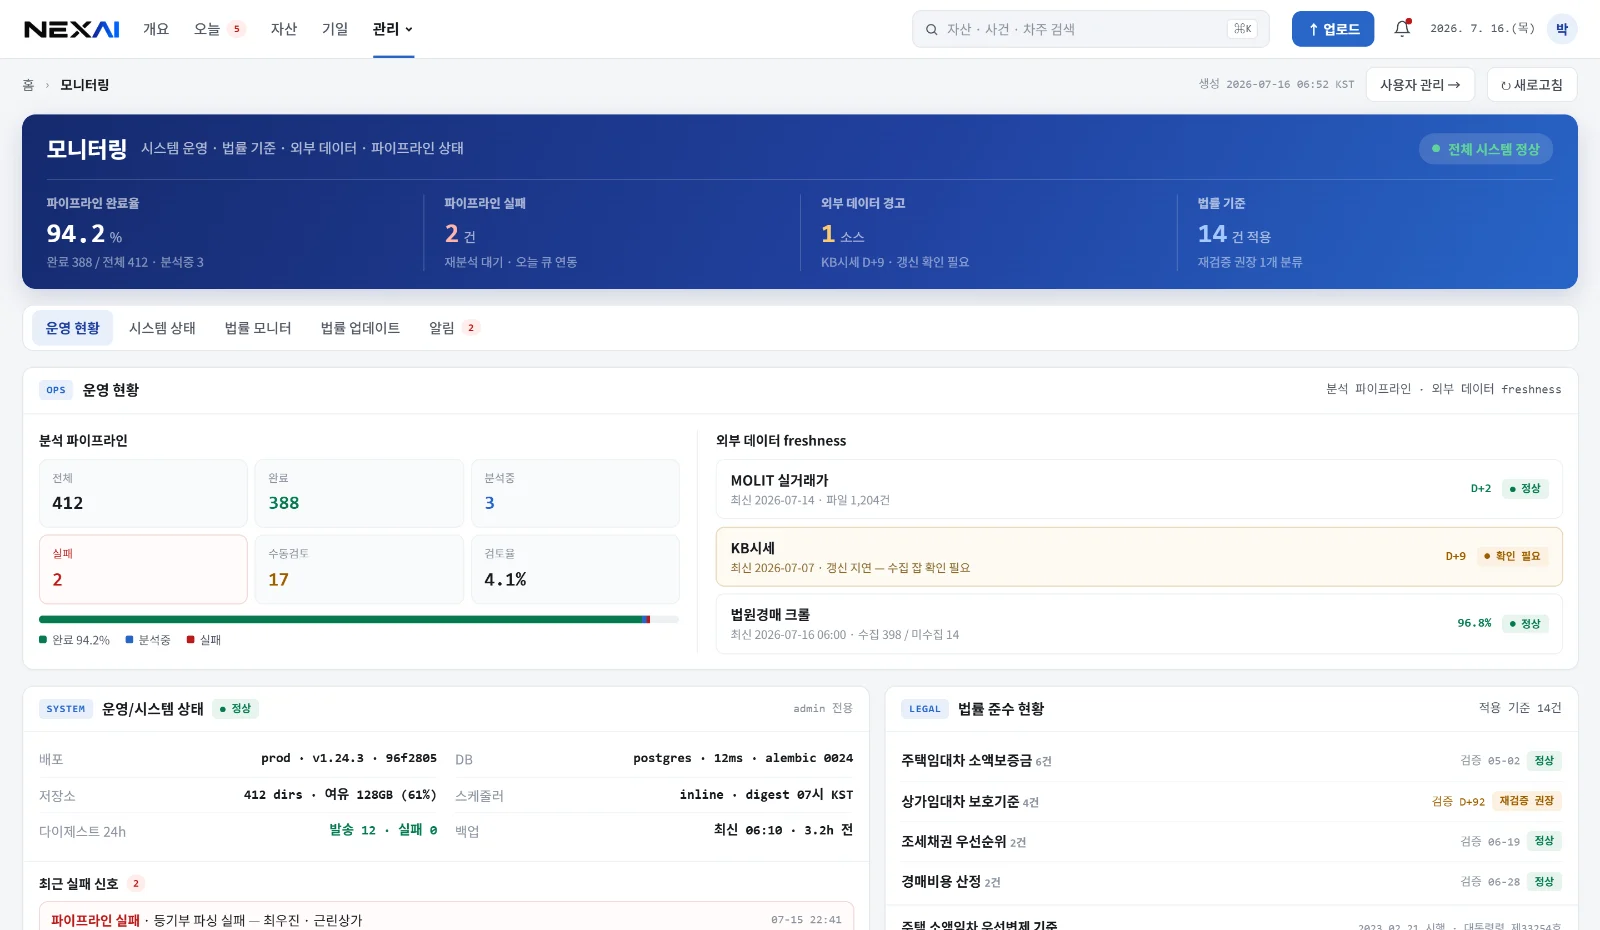The width and height of the screenshot is (1600, 930).
Task: Click 파이프라인 실패 등기부 파싱 실패 alert
Action: [x=446, y=917]
